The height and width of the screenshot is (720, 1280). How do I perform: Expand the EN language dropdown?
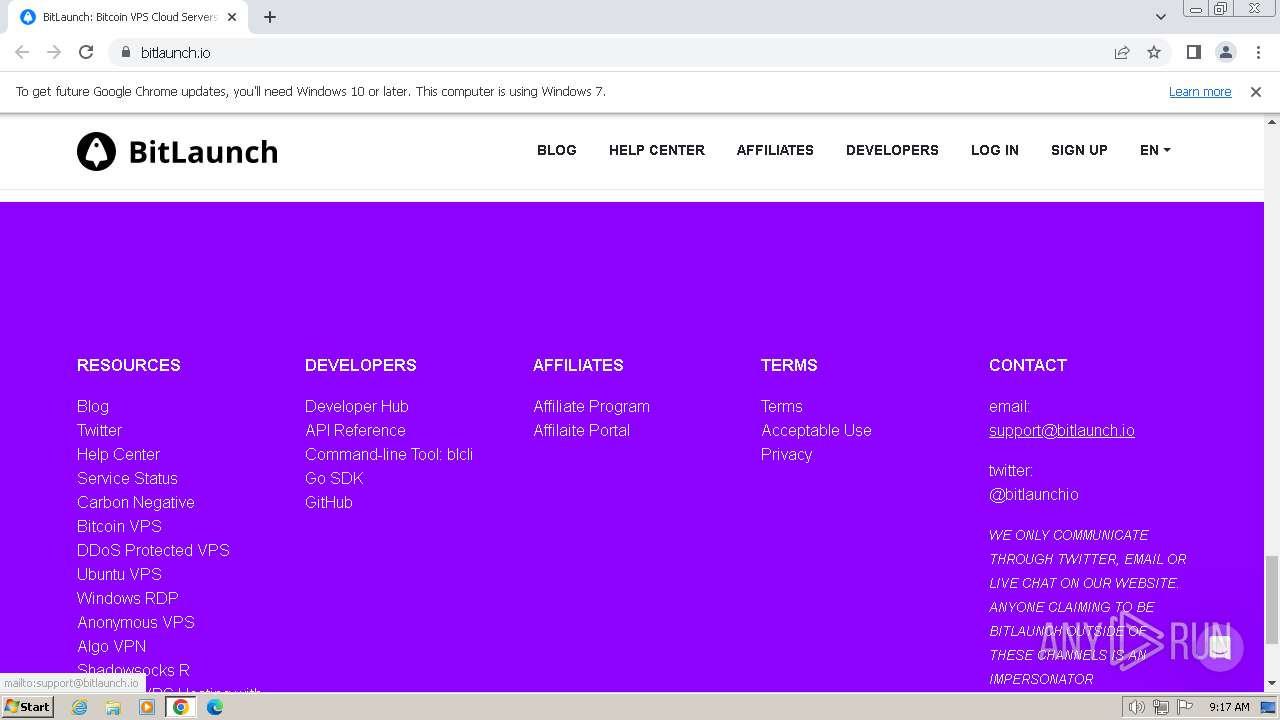[x=1155, y=150]
